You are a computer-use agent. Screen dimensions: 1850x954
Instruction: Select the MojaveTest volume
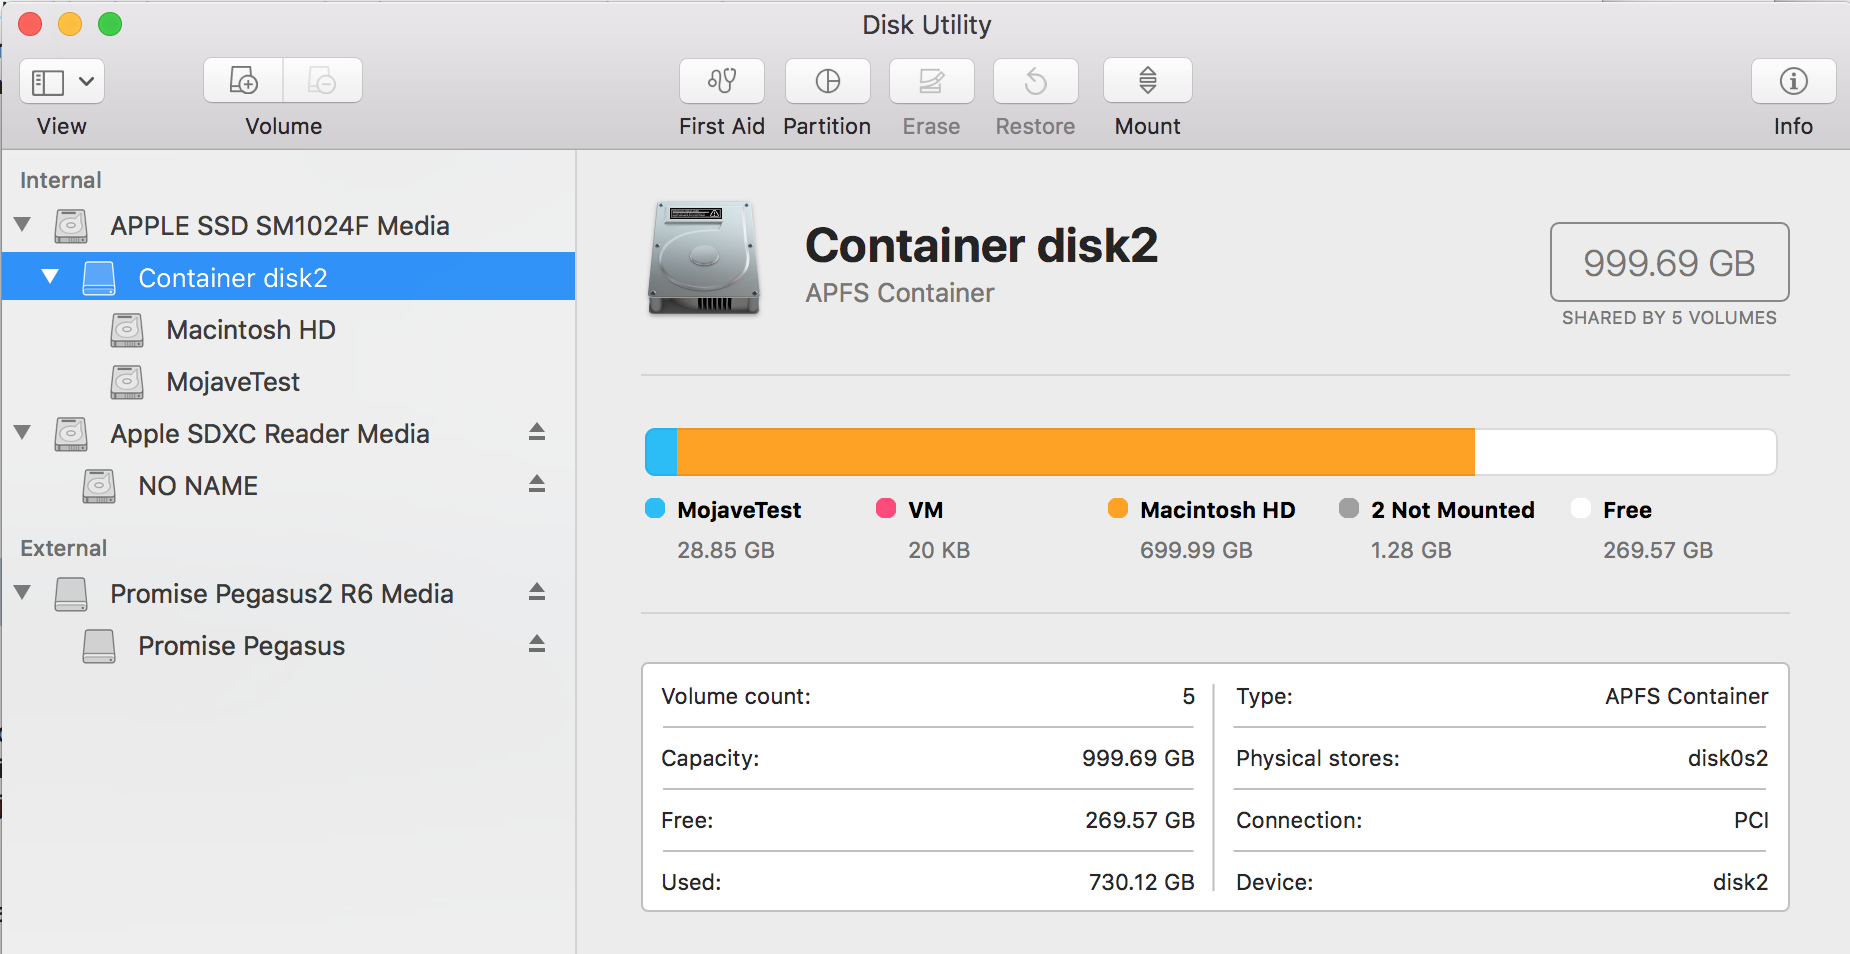pos(233,382)
